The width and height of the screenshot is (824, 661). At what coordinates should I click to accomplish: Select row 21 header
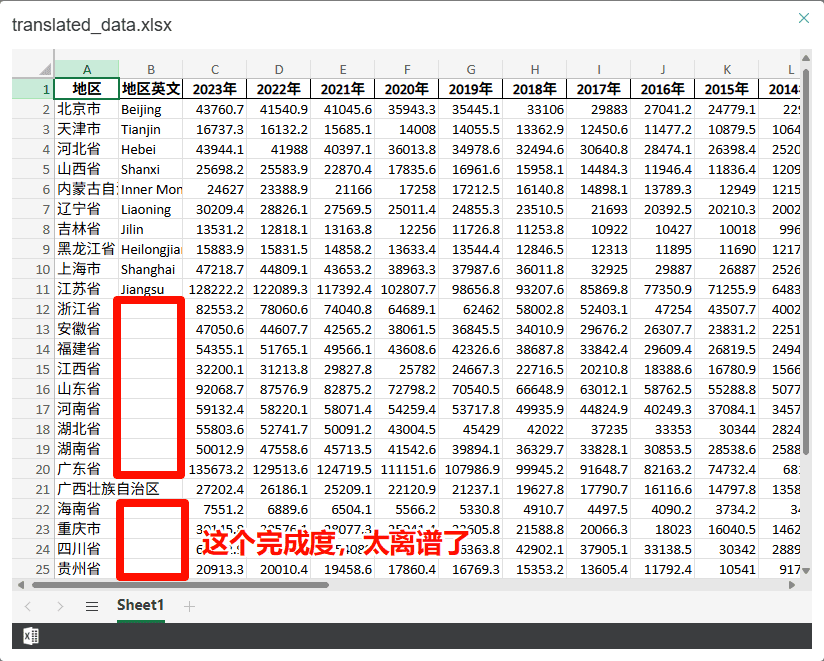tap(33, 489)
